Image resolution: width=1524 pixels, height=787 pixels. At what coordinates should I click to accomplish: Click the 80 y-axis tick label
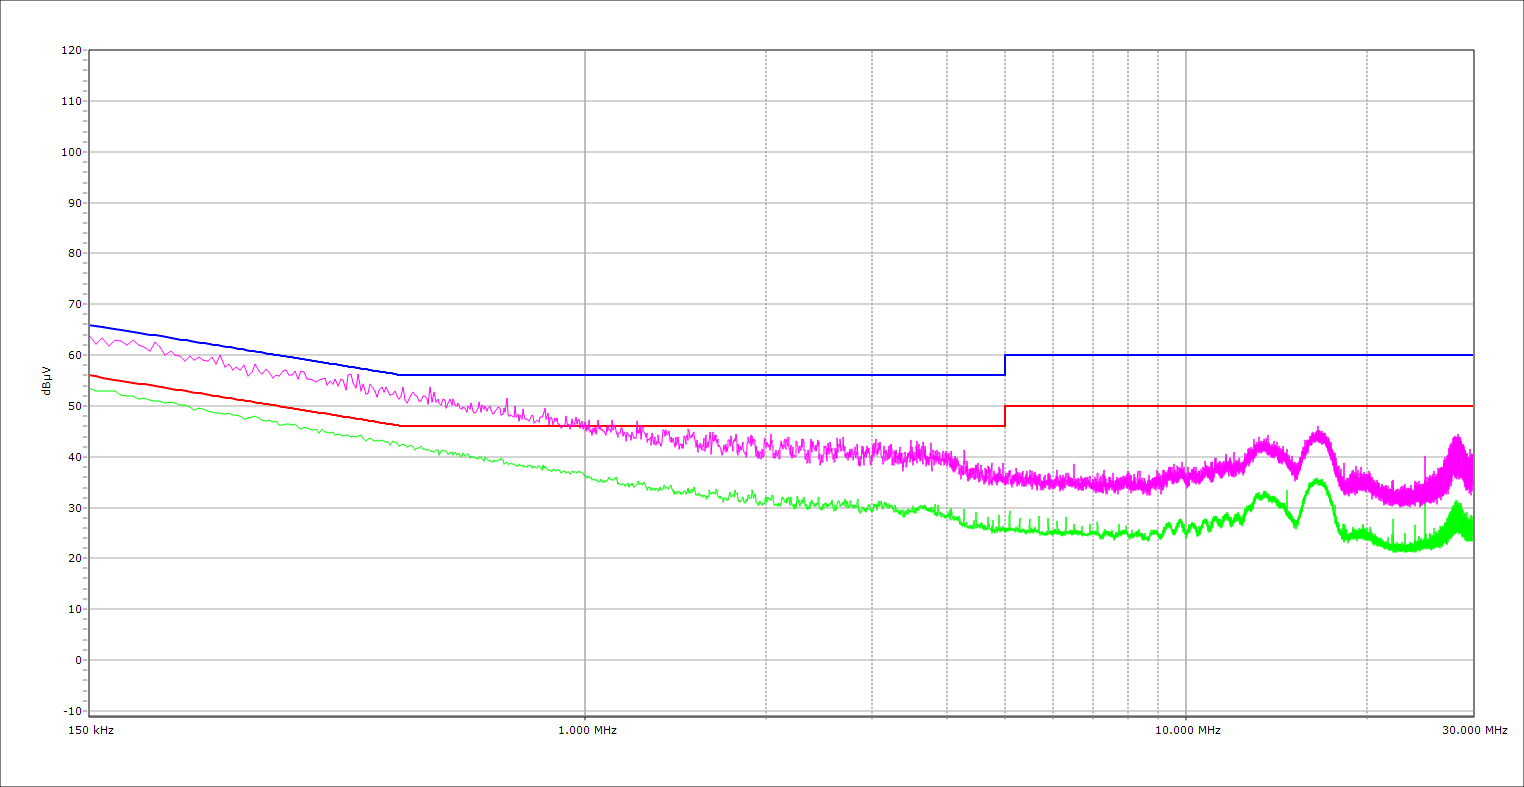click(74, 253)
